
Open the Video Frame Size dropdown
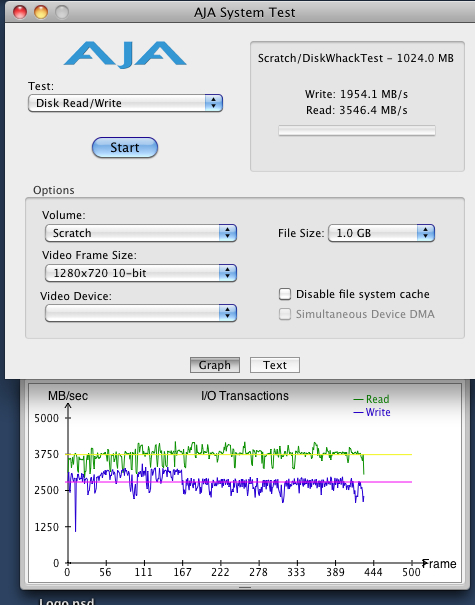140,273
